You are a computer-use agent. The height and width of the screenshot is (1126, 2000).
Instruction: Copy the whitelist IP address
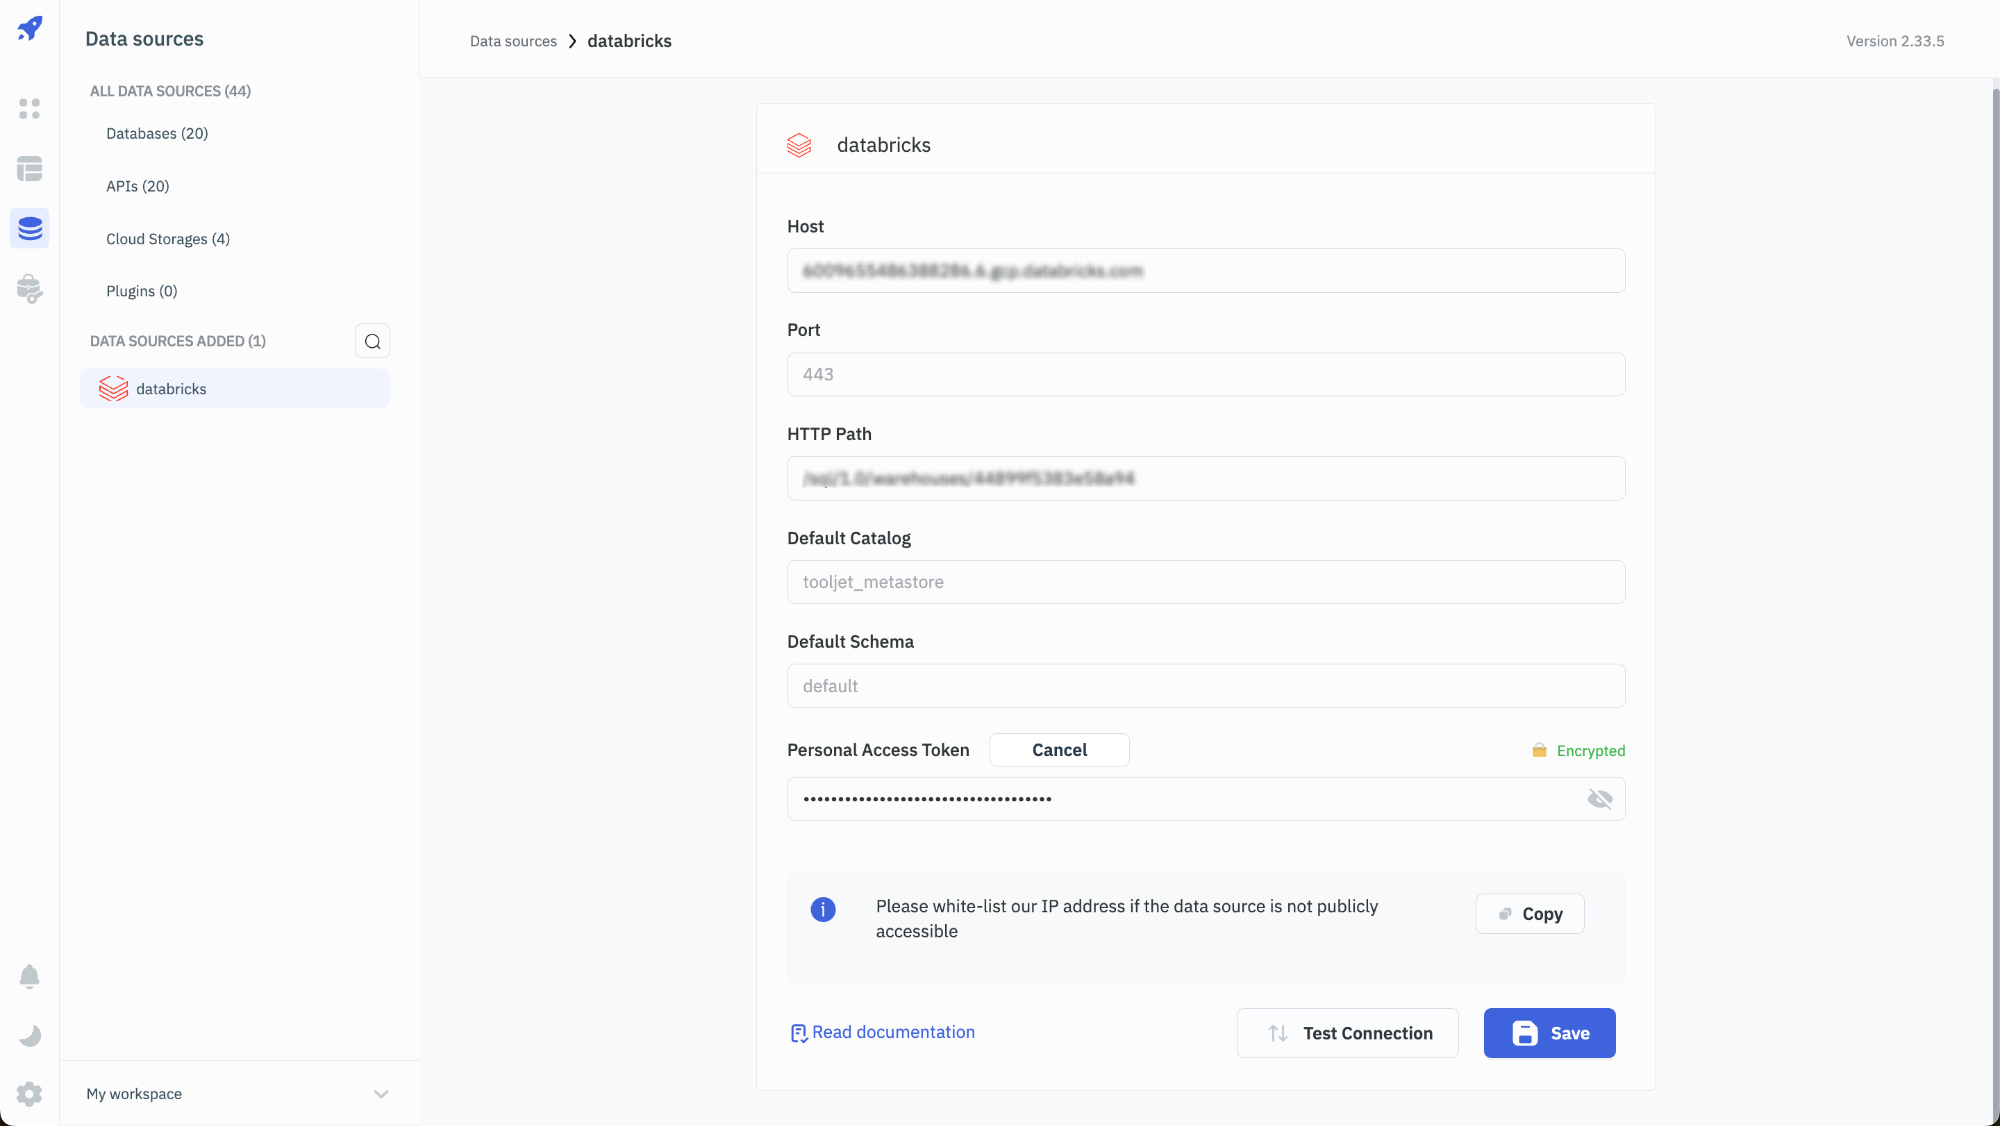click(x=1530, y=914)
